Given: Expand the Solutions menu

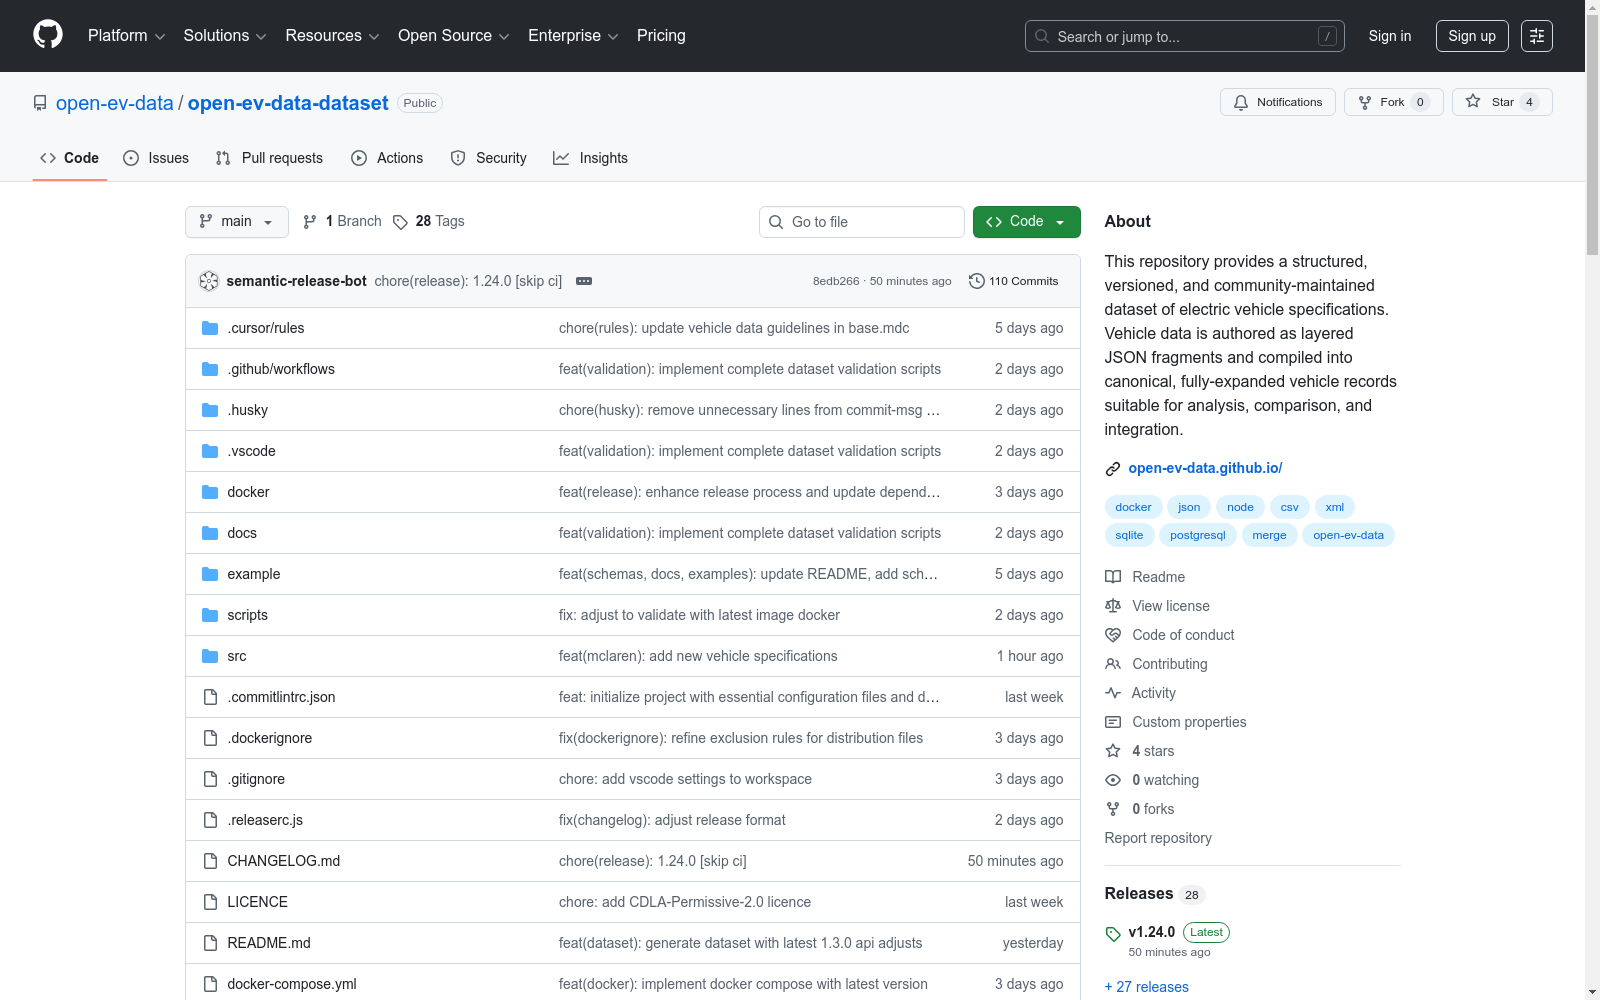Looking at the screenshot, I should [225, 36].
